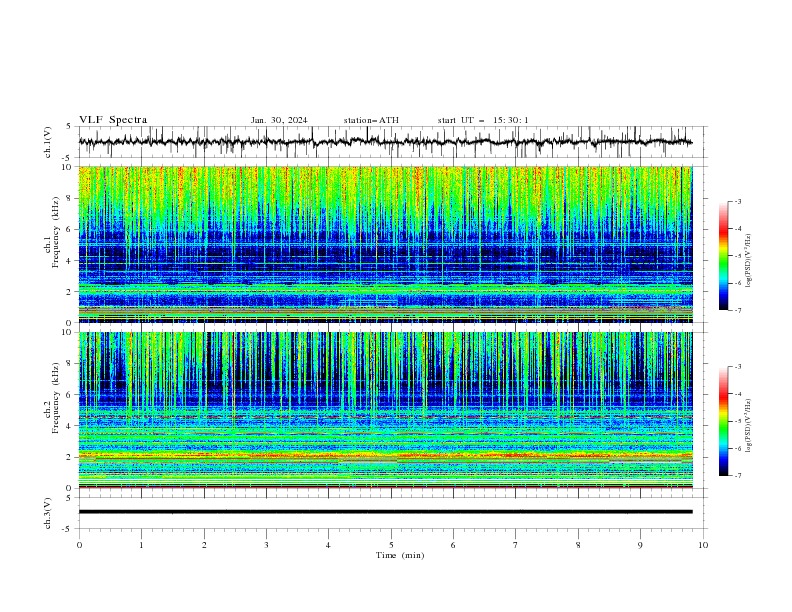
Task: Click time axis tick label "4" below ch.3
Action: (x=328, y=545)
